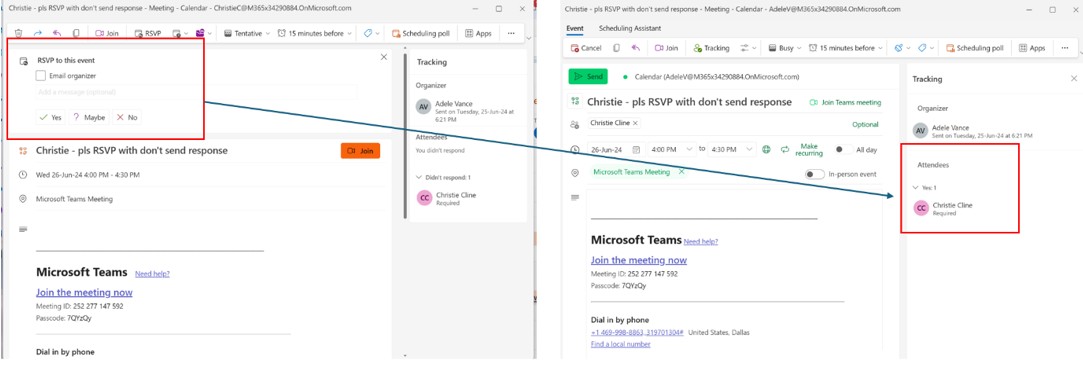Screen dimensions: 1083x366
Task: Open the purple Teams chat icon in Christie's toolbar
Action: (x=200, y=32)
